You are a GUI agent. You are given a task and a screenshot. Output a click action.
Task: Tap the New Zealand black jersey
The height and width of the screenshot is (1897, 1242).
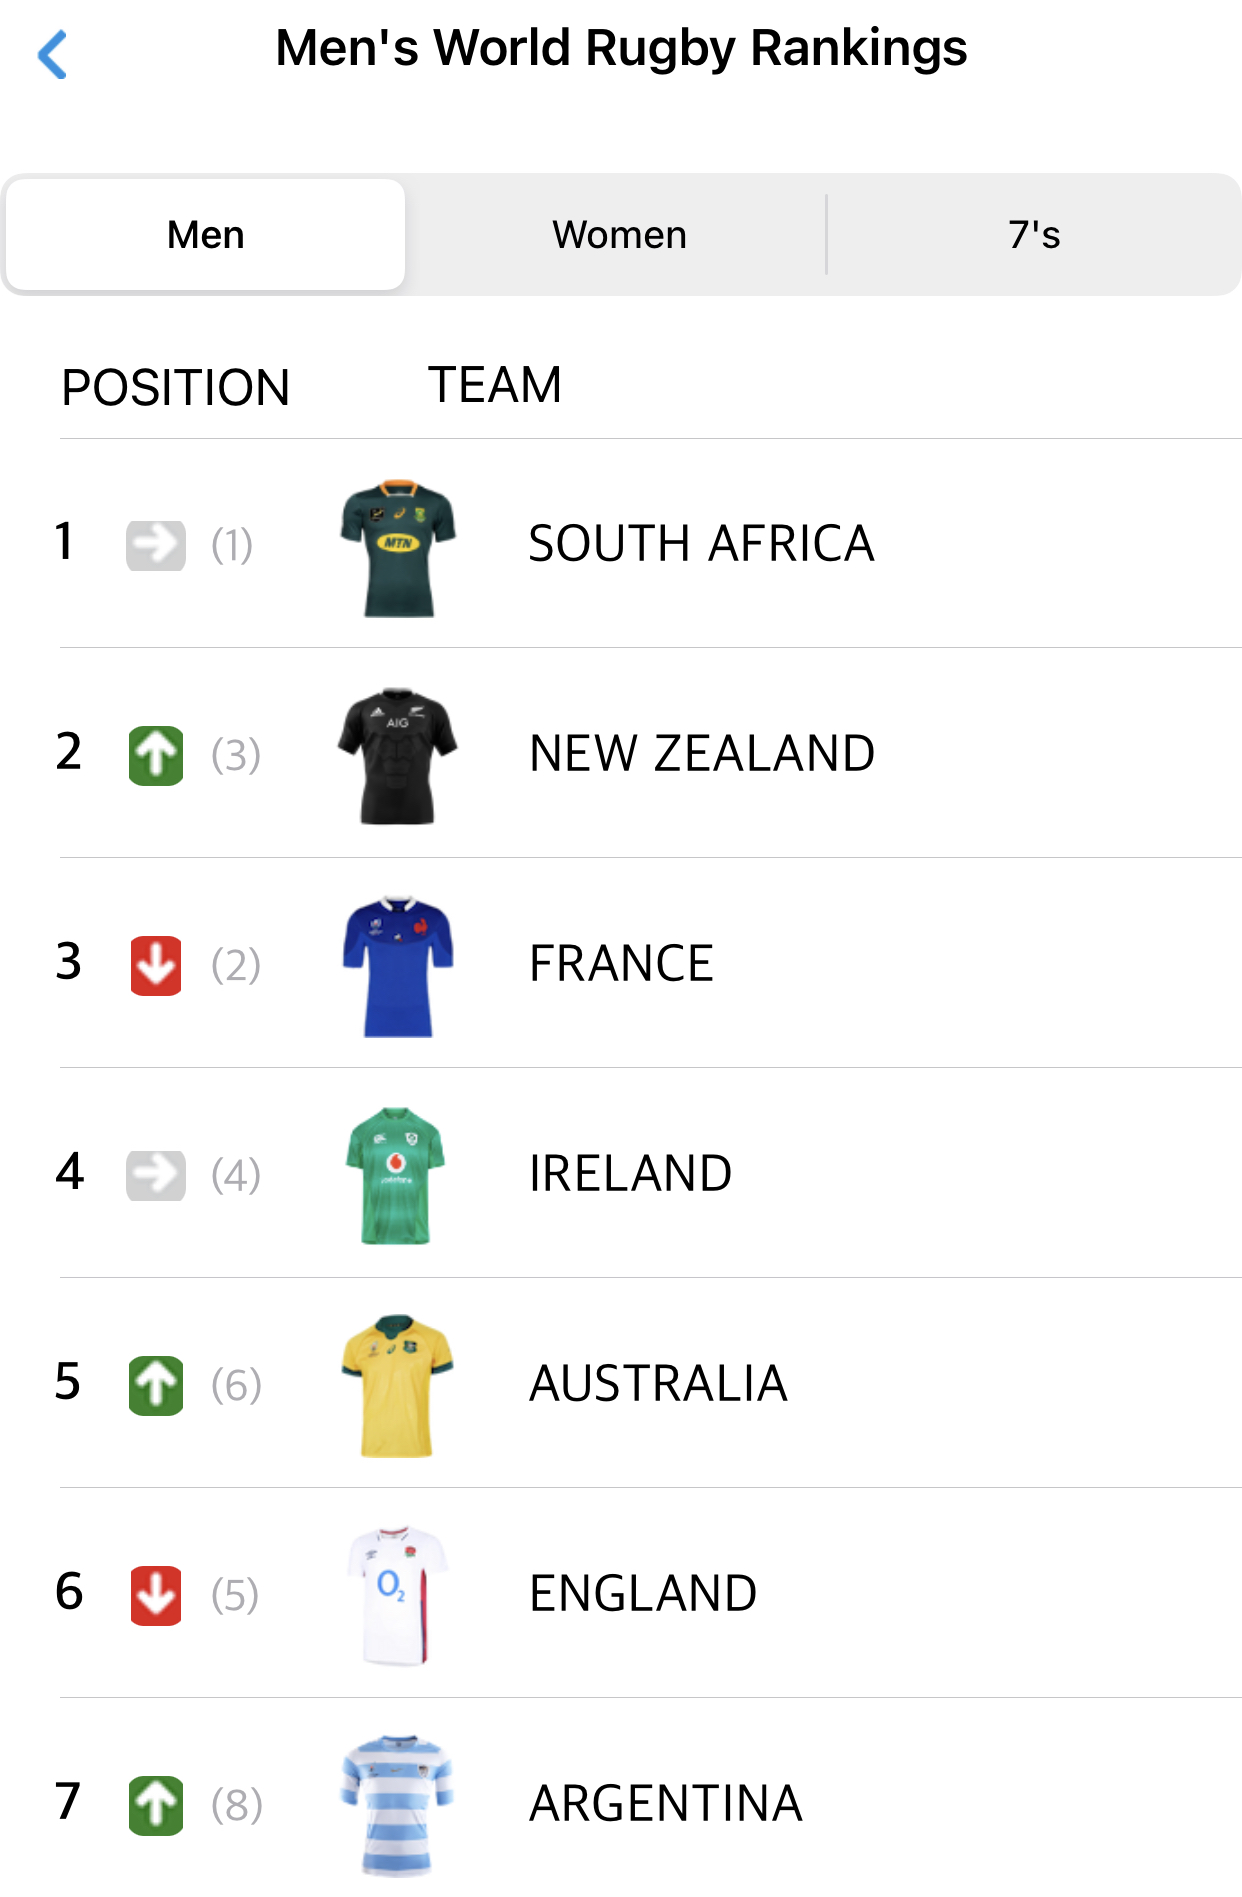coord(398,756)
